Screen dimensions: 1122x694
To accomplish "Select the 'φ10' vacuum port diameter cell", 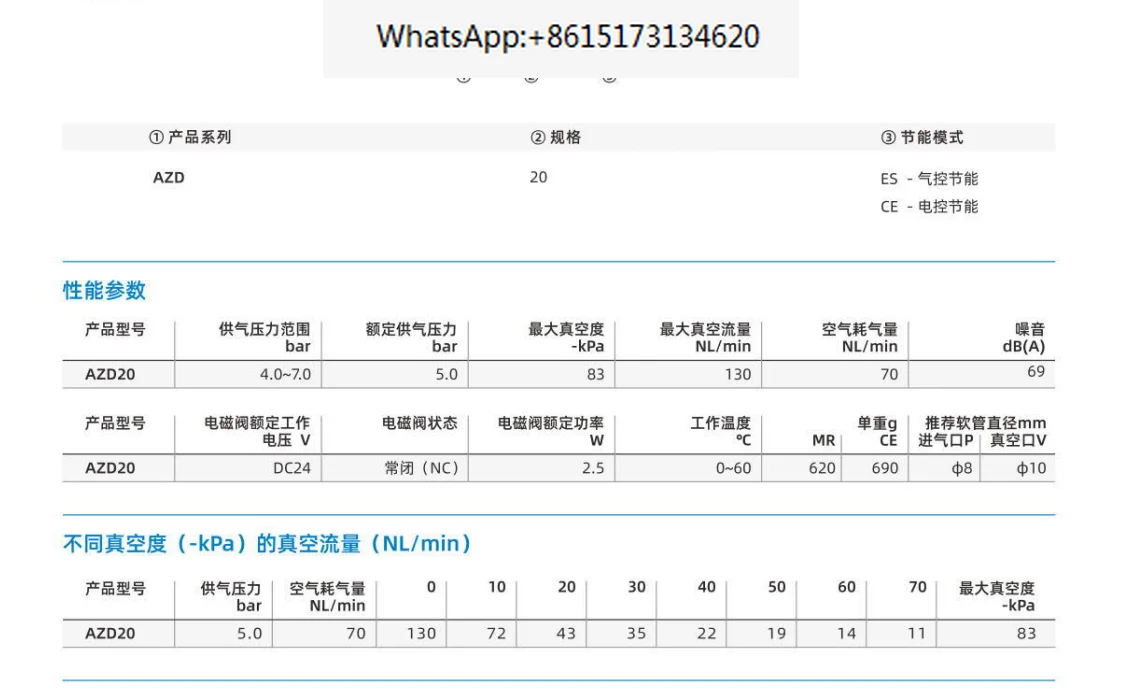I will coord(1031,468).
